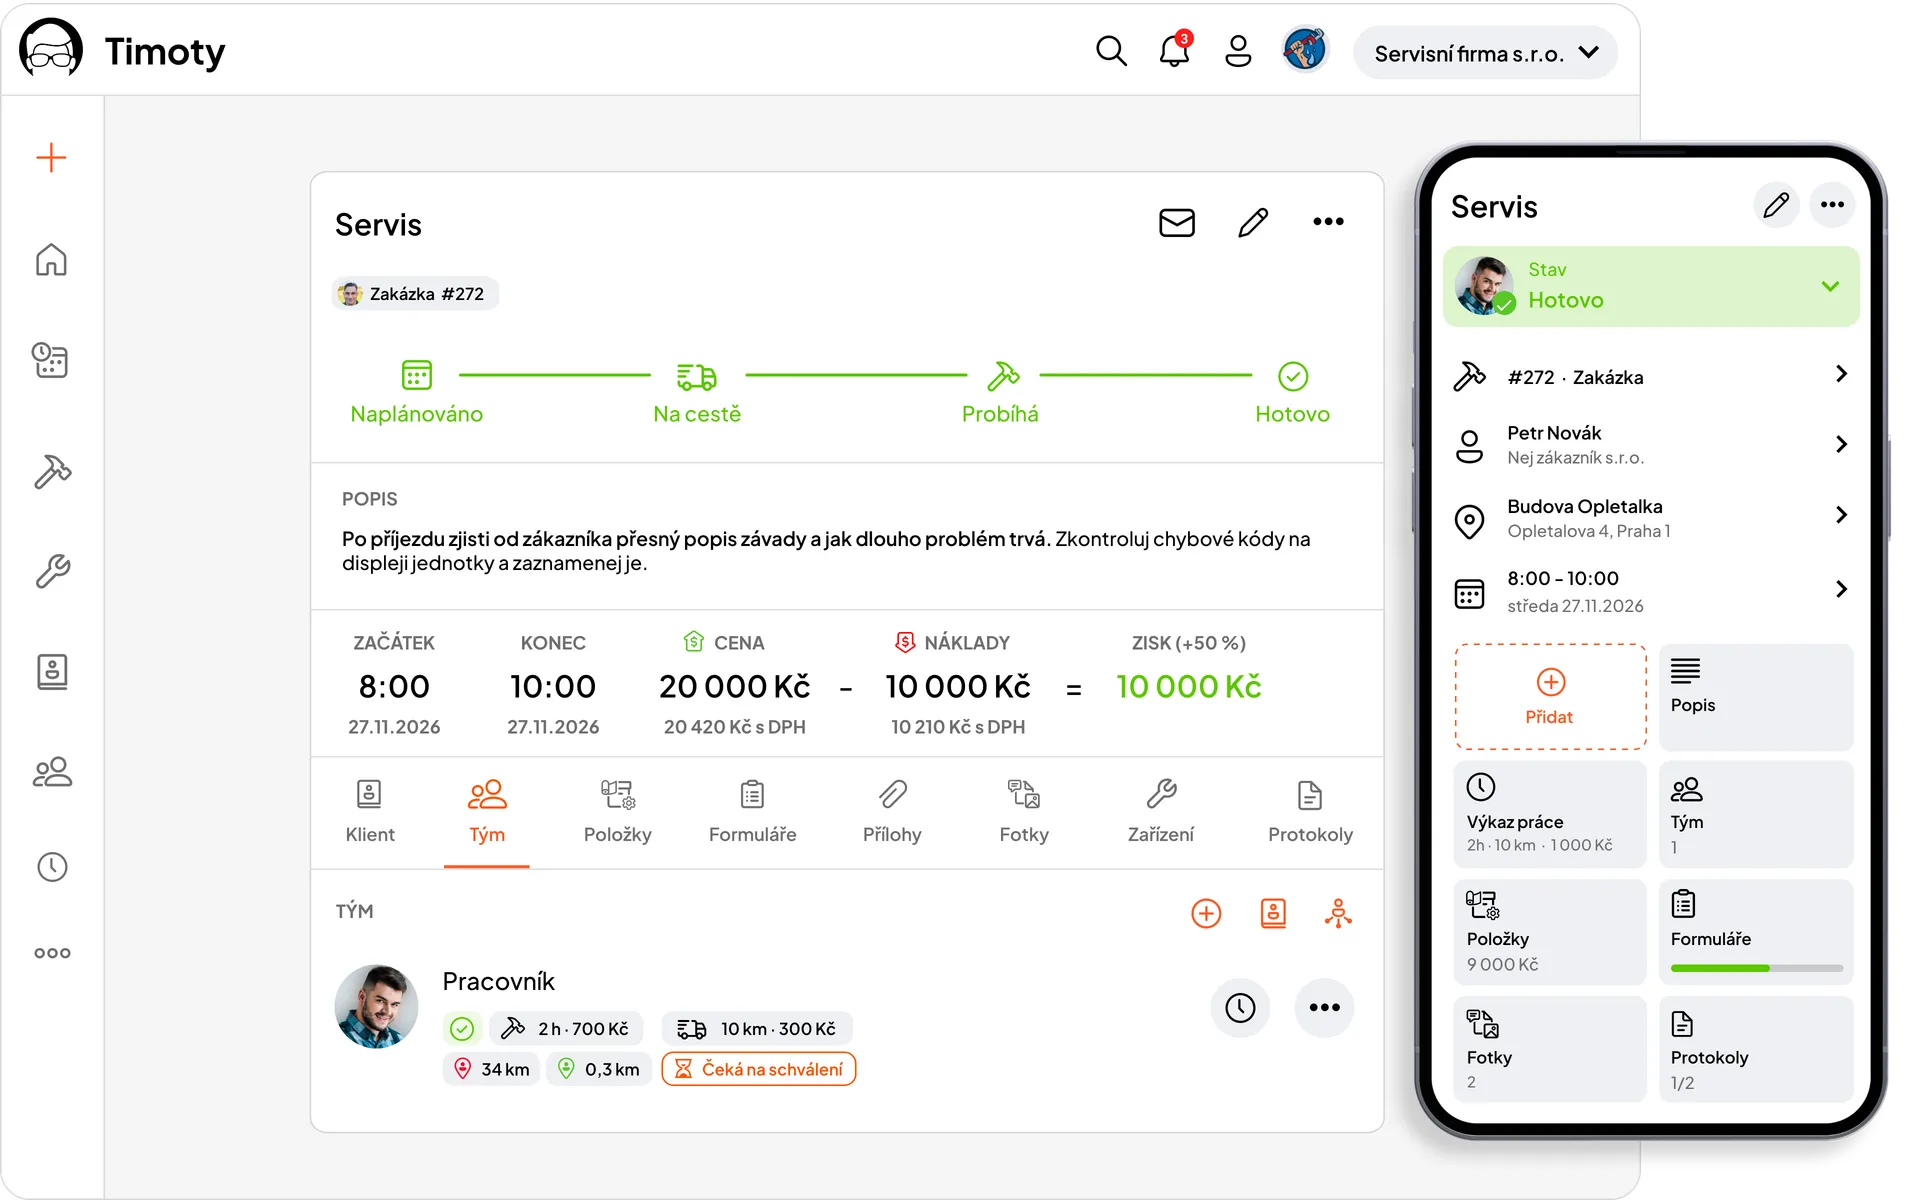Click the search magnifier icon

[x=1111, y=51]
